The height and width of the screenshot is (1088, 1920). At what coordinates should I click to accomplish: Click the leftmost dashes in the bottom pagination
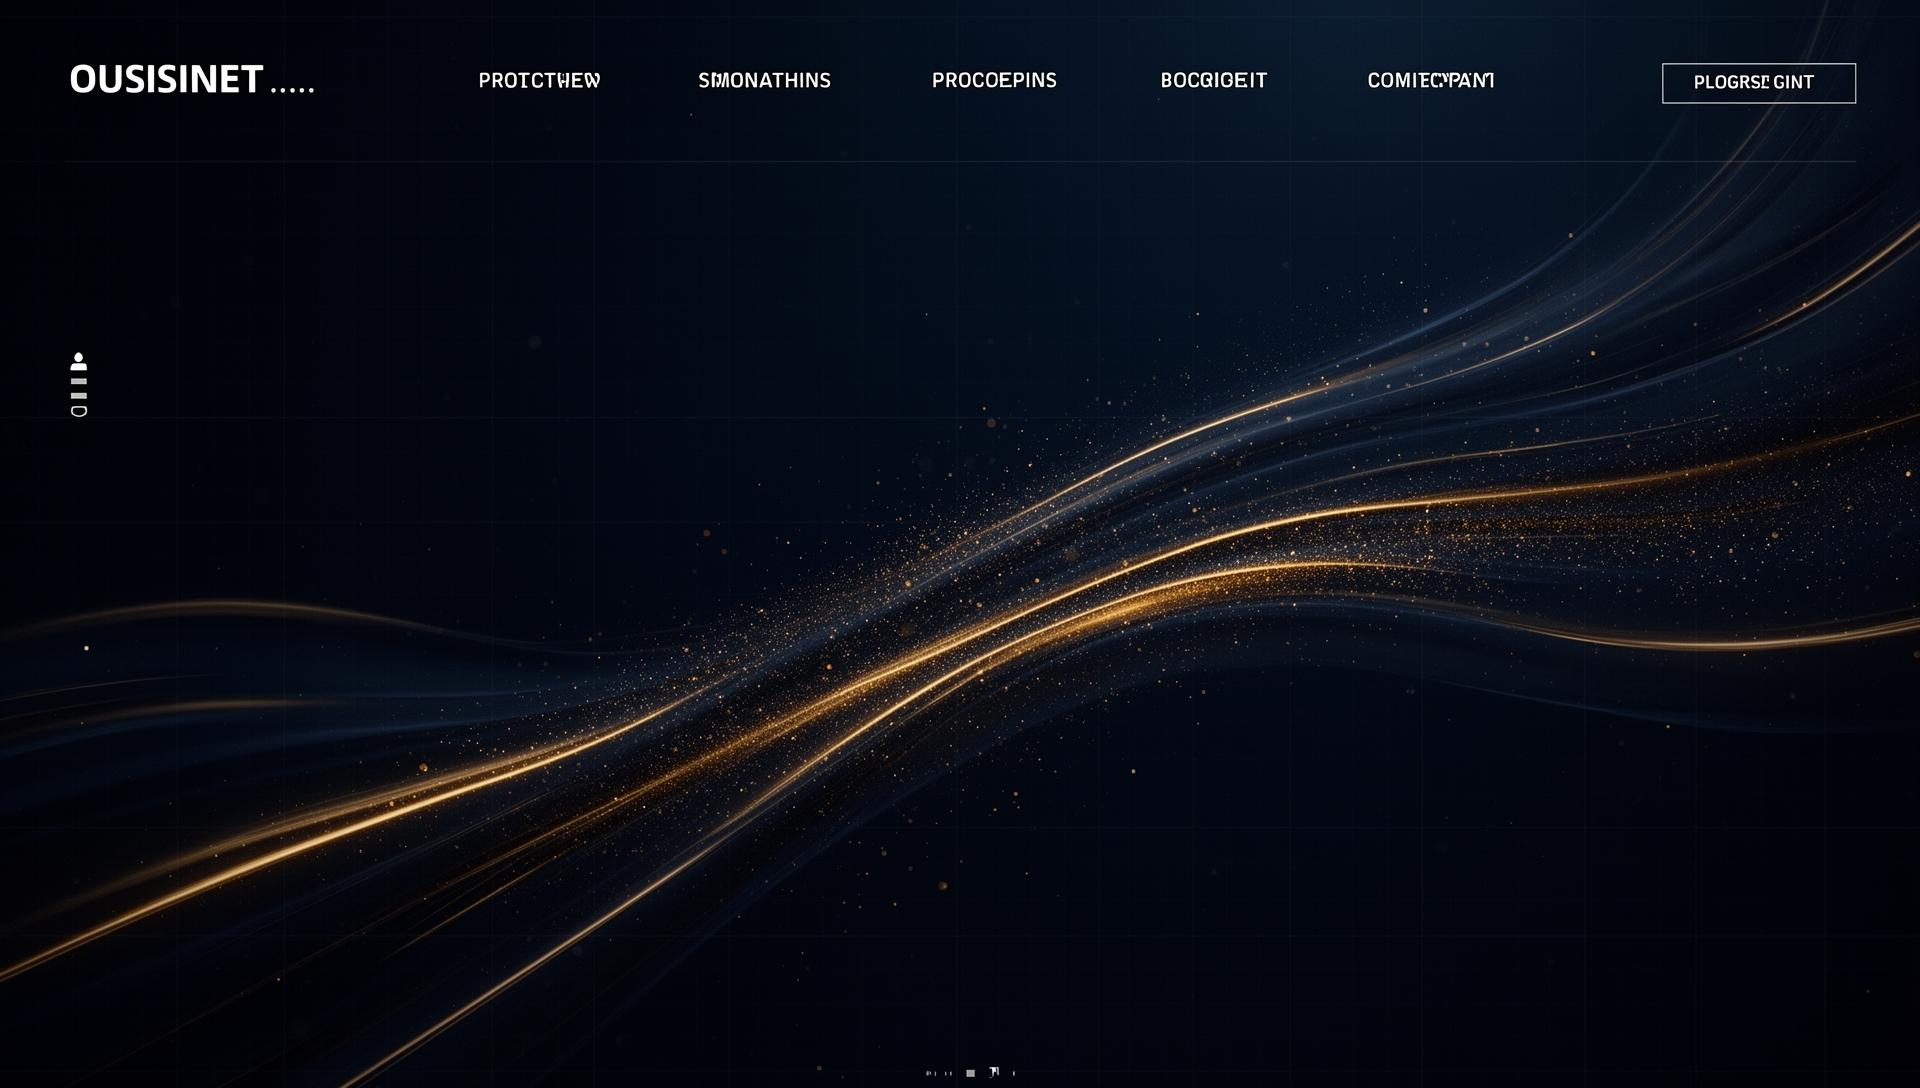[x=930, y=1074]
